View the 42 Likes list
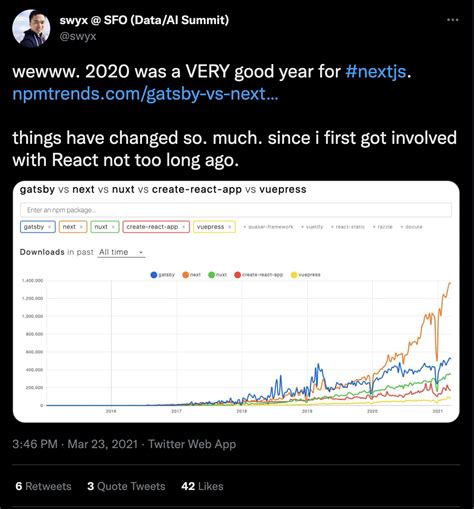This screenshot has height=509, width=474. pos(202,486)
